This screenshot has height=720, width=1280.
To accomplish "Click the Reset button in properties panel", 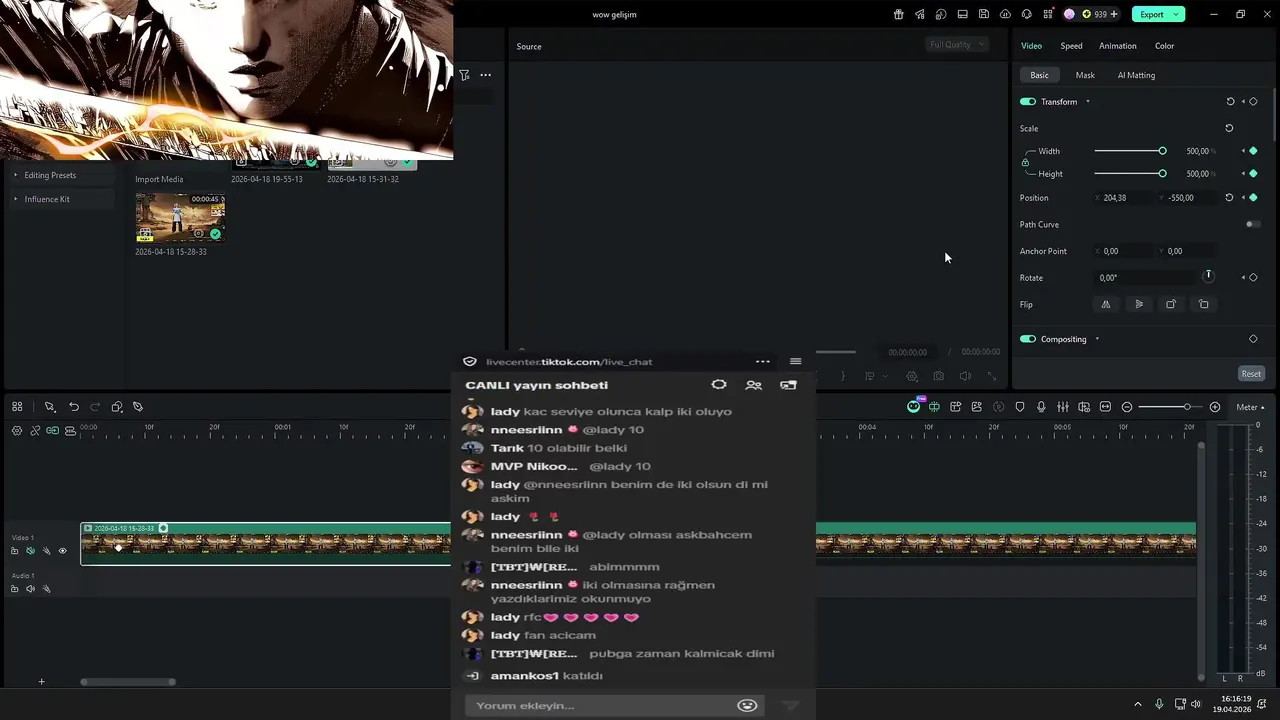I will click(x=1251, y=373).
